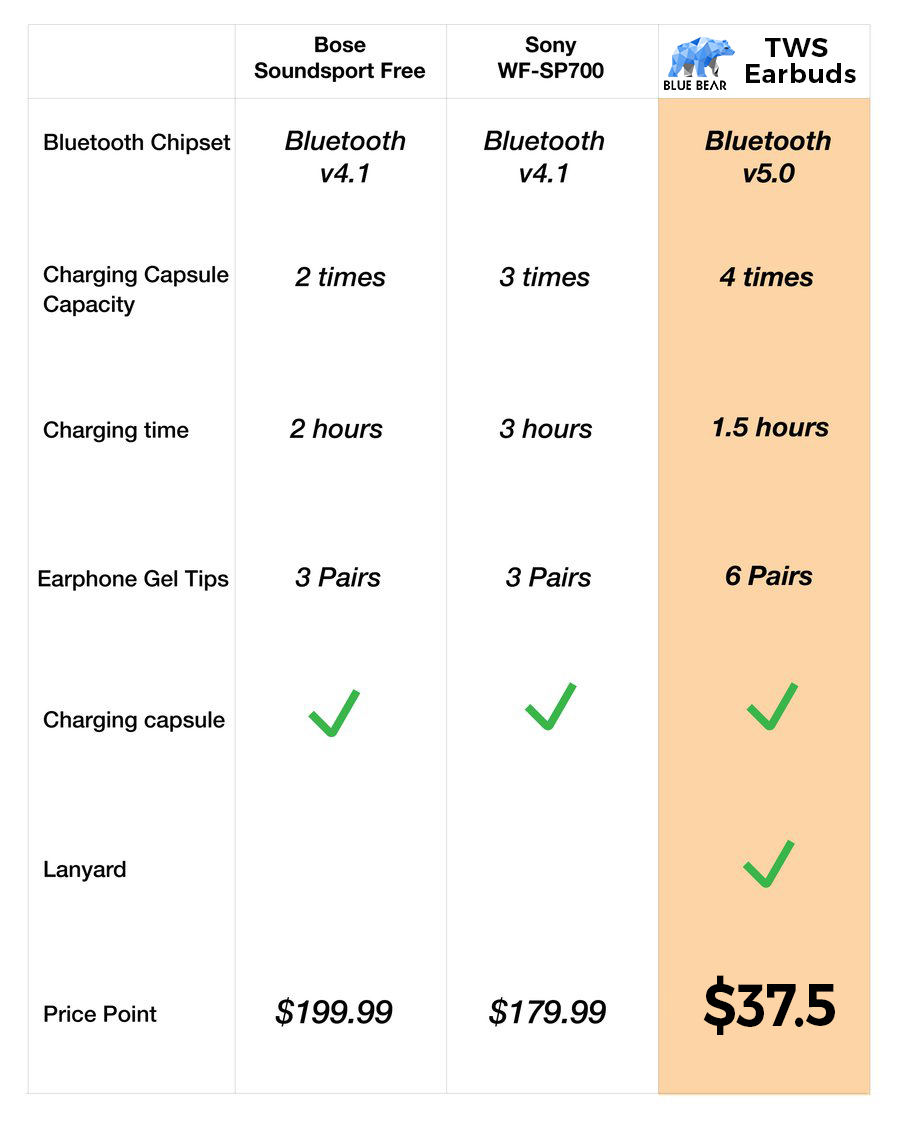Select the Bluetooth Chipset row label
The width and height of the screenshot is (900, 1134).
137,142
